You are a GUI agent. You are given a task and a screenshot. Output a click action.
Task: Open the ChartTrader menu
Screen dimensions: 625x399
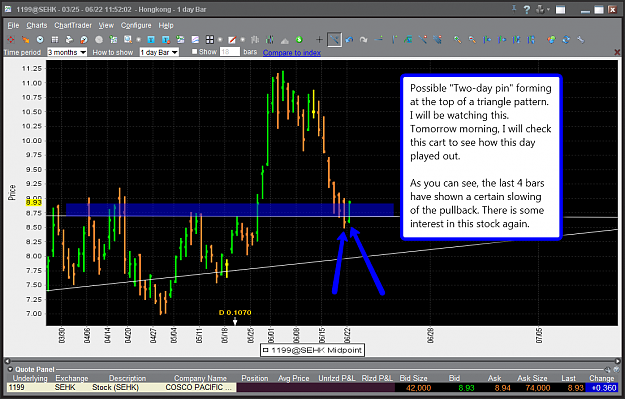click(73, 26)
